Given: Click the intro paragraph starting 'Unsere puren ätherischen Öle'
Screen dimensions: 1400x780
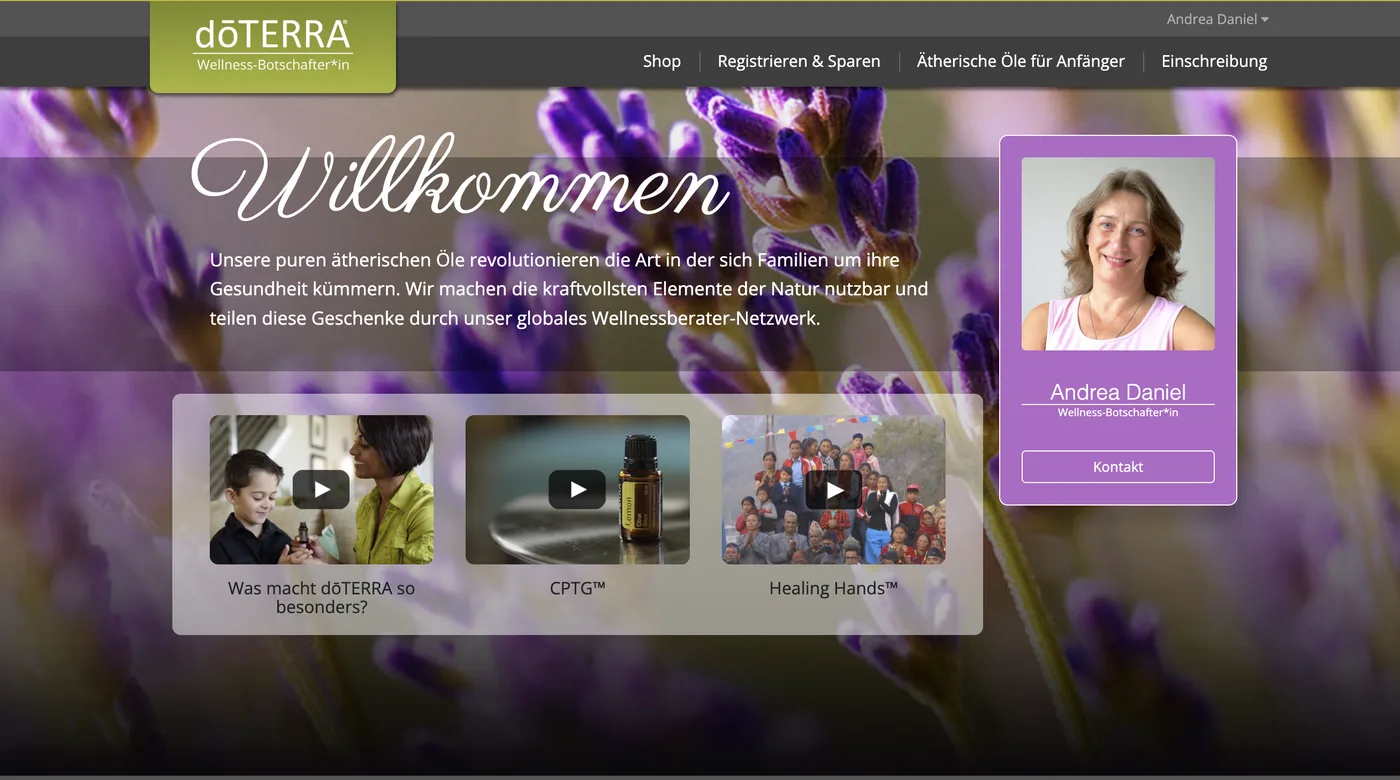Looking at the screenshot, I should [x=569, y=289].
